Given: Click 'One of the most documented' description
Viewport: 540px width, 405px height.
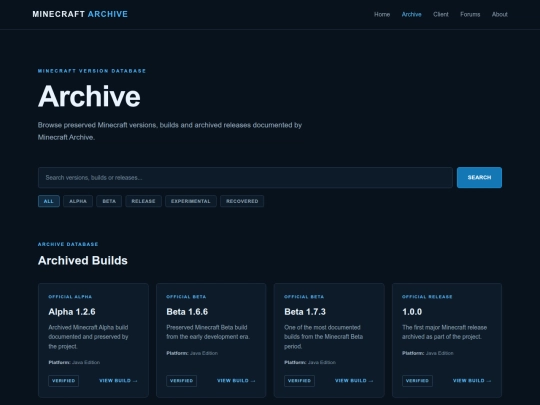Looking at the screenshot, I should click(x=323, y=337).
